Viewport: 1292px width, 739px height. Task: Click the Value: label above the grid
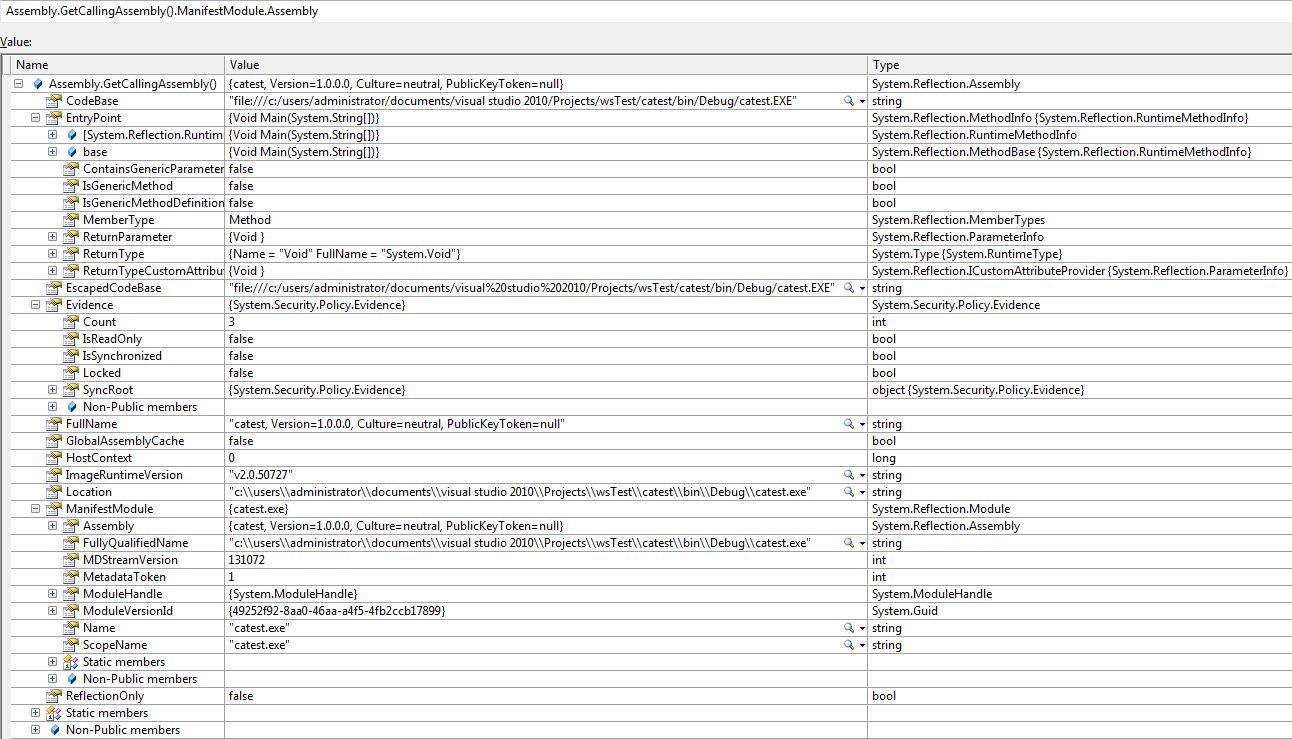(x=16, y=42)
